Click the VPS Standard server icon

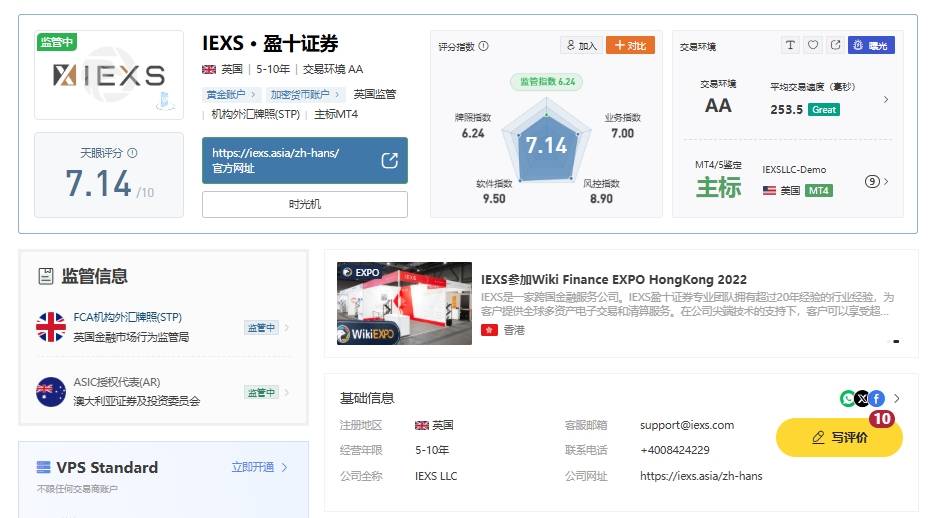pos(44,467)
